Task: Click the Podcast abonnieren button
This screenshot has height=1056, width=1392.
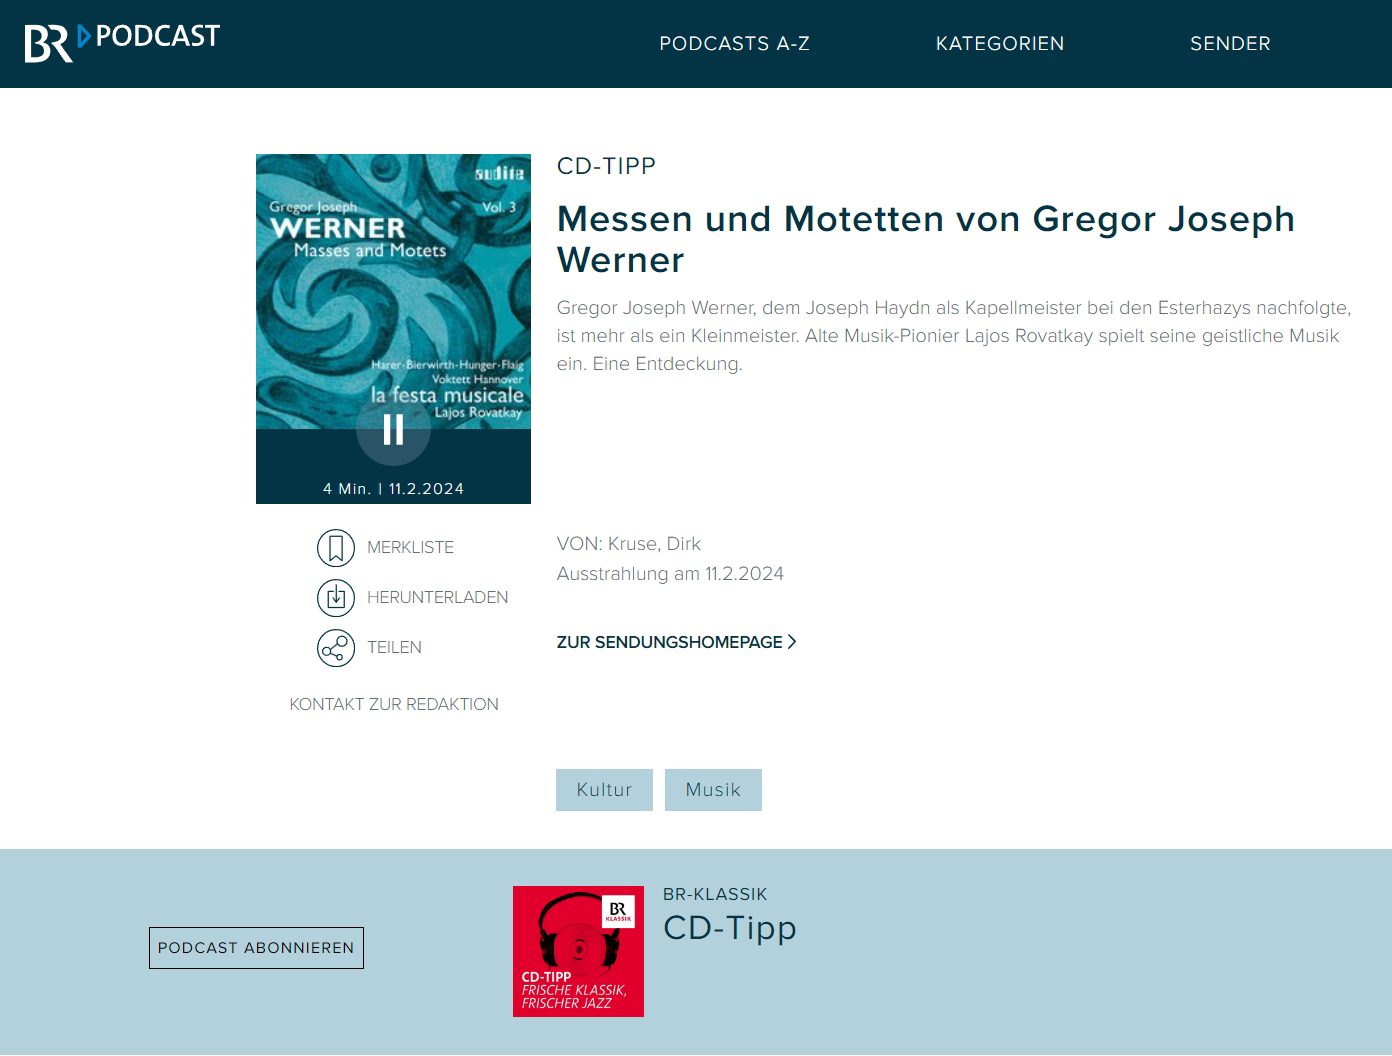Action: coord(256,948)
